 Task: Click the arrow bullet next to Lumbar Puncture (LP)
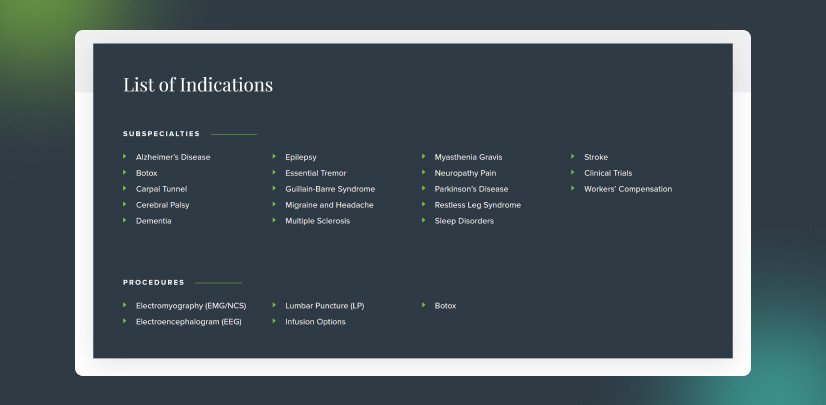[x=274, y=306]
